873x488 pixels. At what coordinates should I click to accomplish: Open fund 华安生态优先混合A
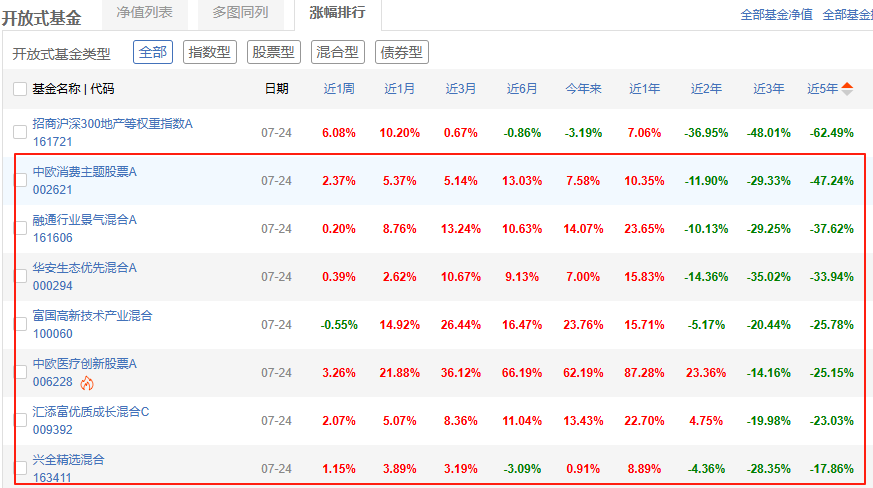tap(85, 267)
